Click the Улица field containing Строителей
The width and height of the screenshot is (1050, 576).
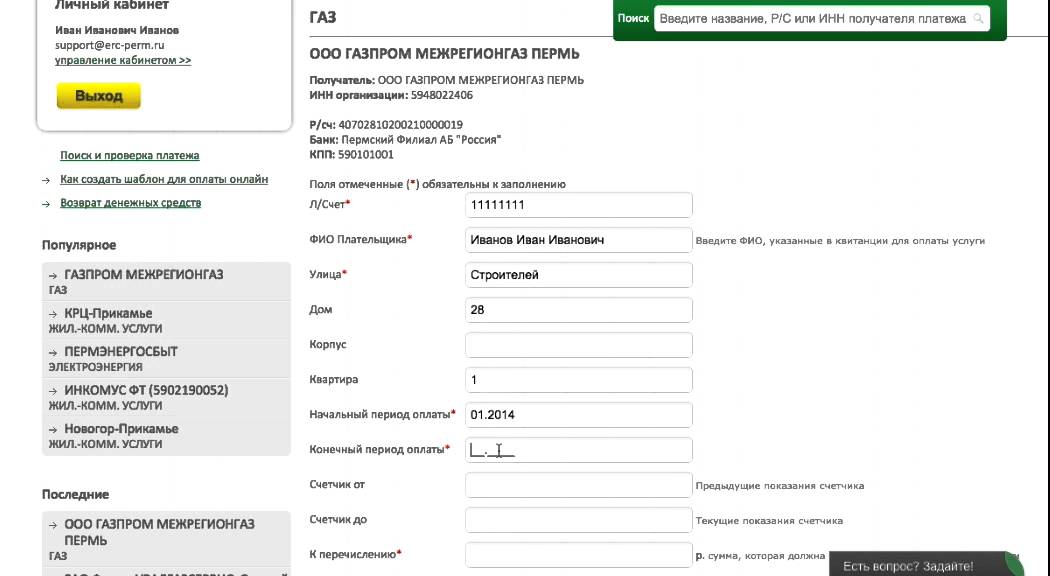point(579,275)
